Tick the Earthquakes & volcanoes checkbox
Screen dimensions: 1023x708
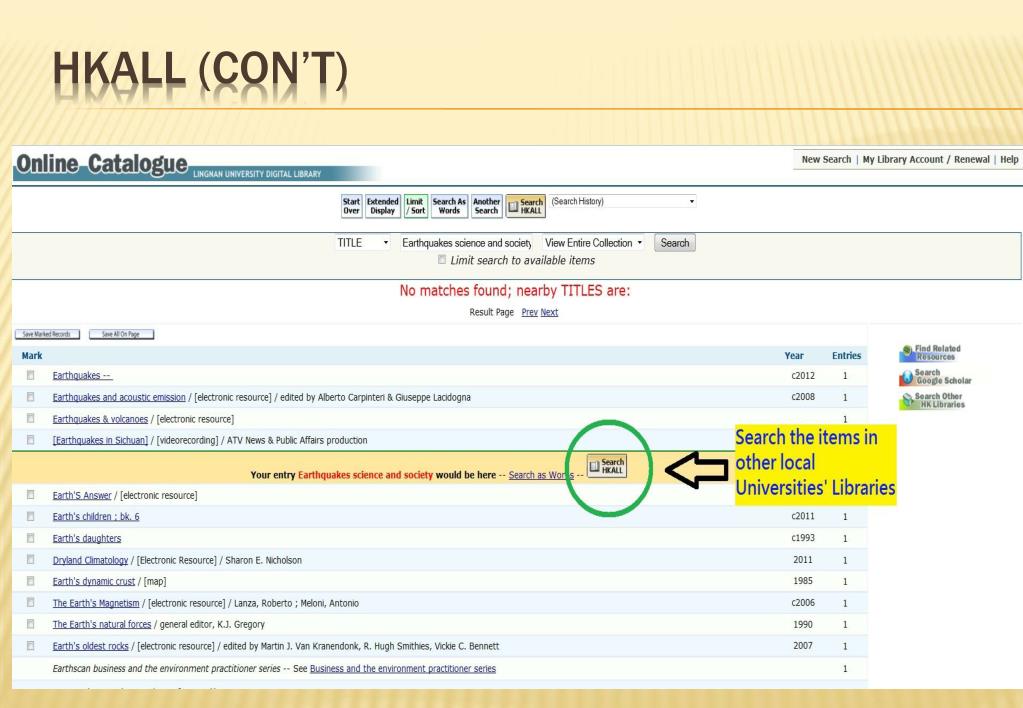pos(31,418)
